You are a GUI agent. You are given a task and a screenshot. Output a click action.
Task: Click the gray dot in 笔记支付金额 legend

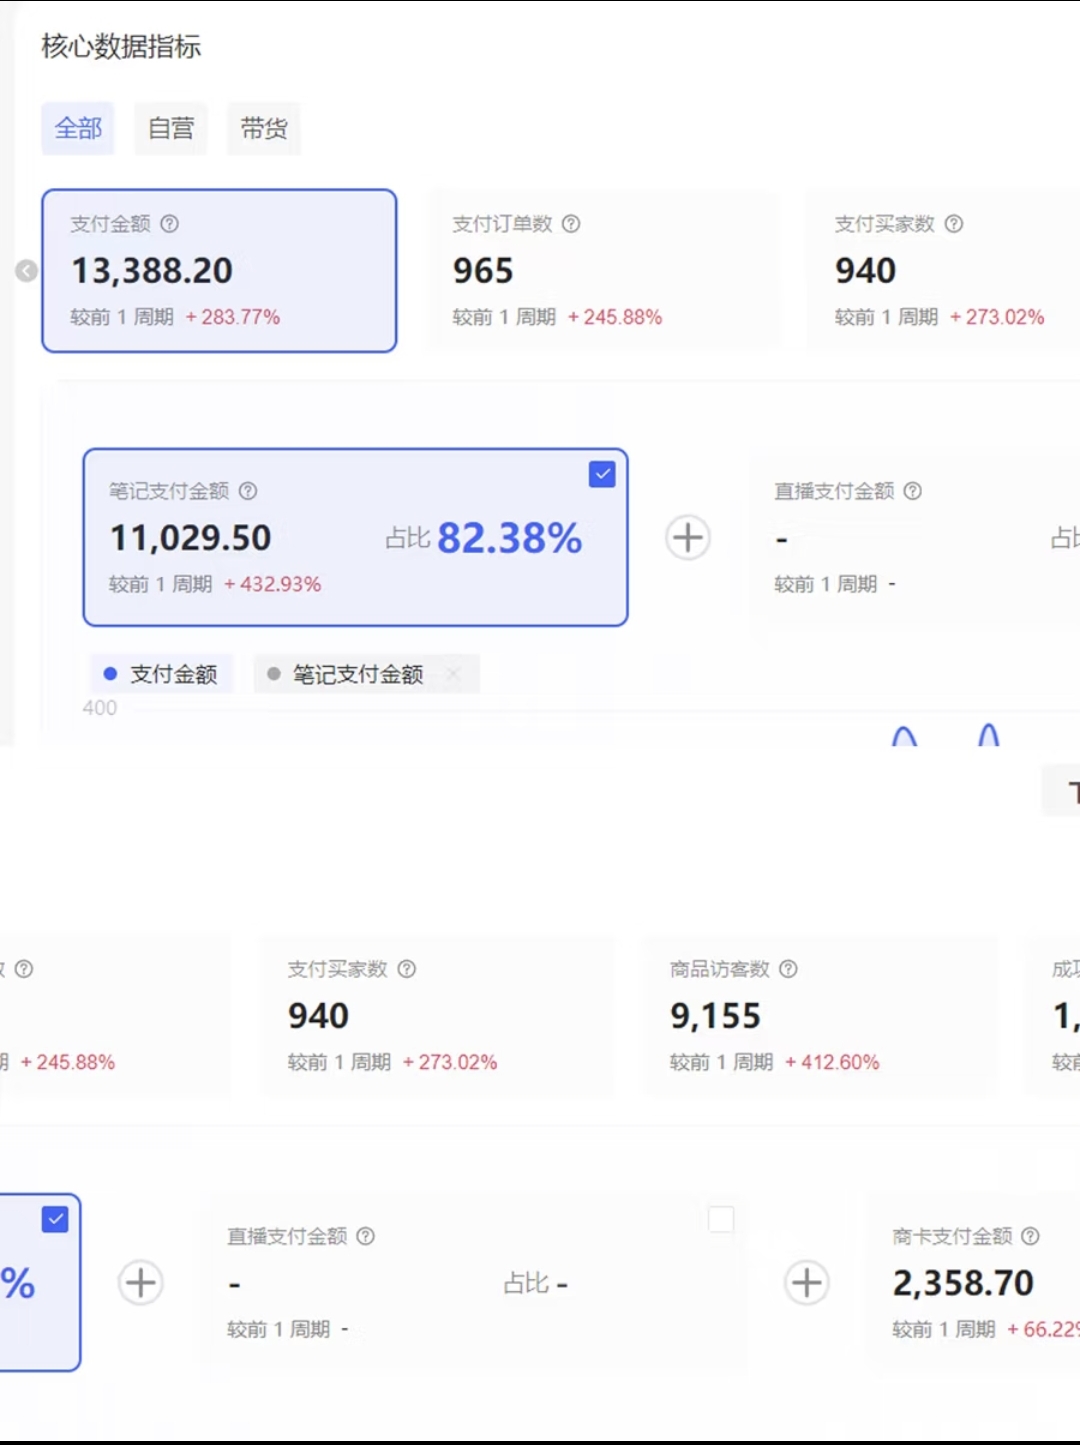[274, 674]
